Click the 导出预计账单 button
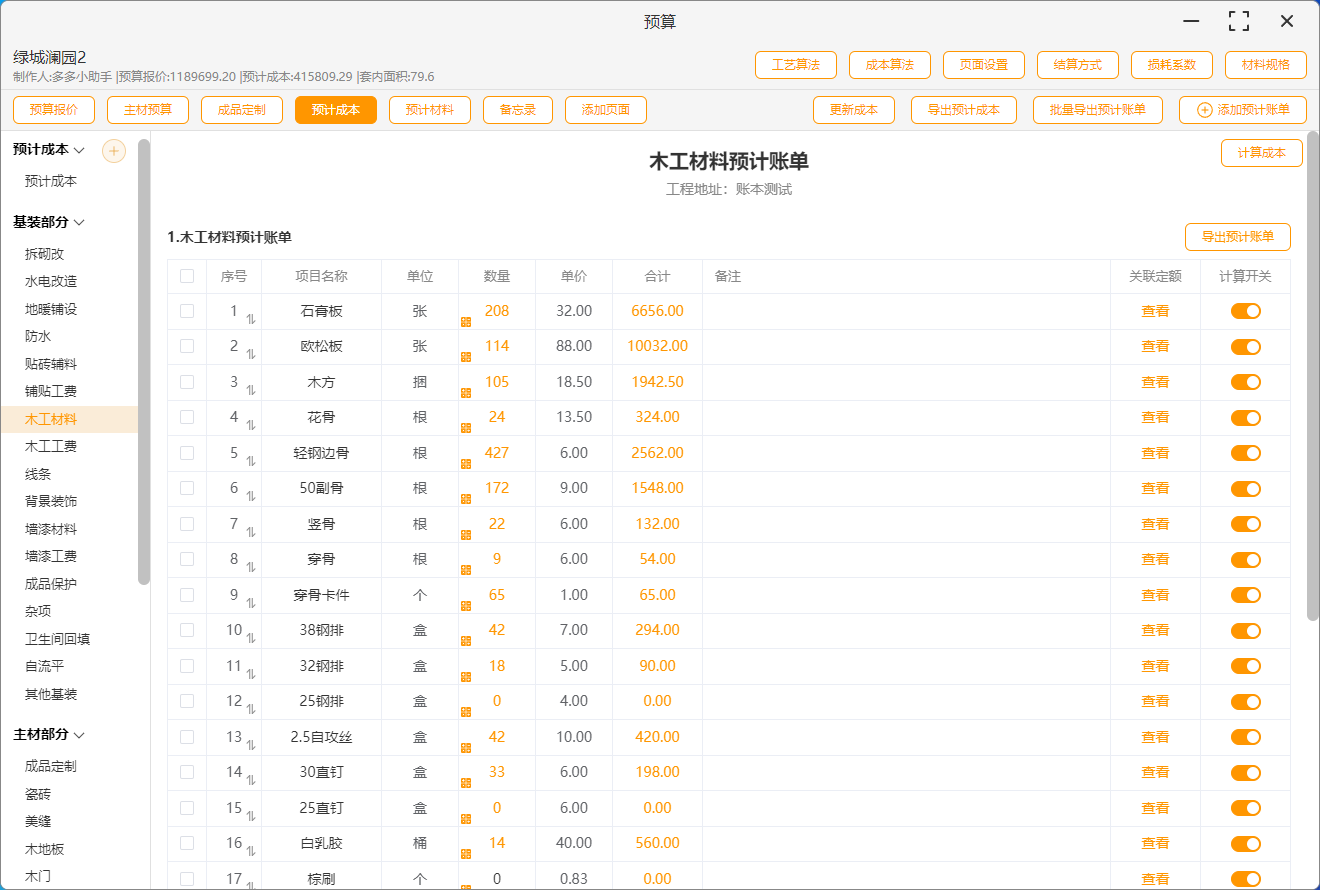This screenshot has width=1320, height=890. coord(1237,237)
